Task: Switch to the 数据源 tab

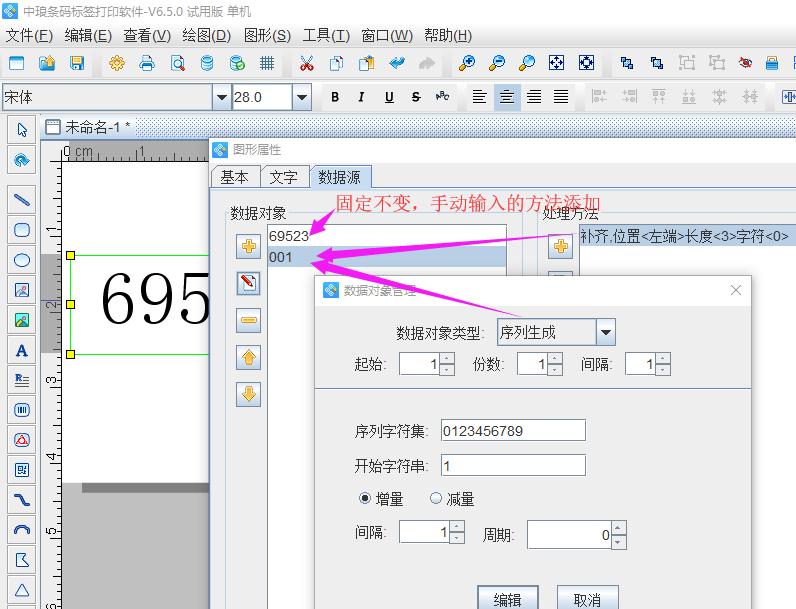Action: (x=339, y=177)
